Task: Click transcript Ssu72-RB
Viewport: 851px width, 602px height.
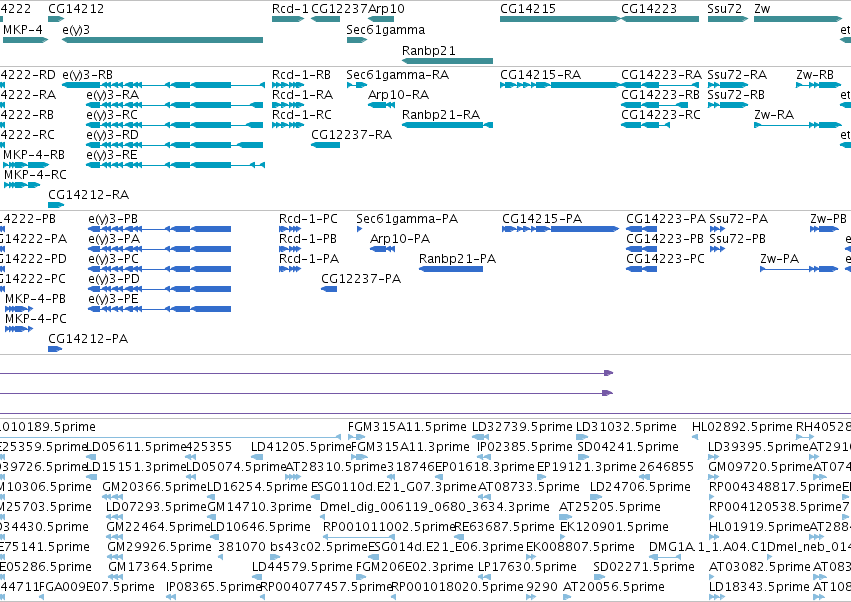Action: coord(728,105)
